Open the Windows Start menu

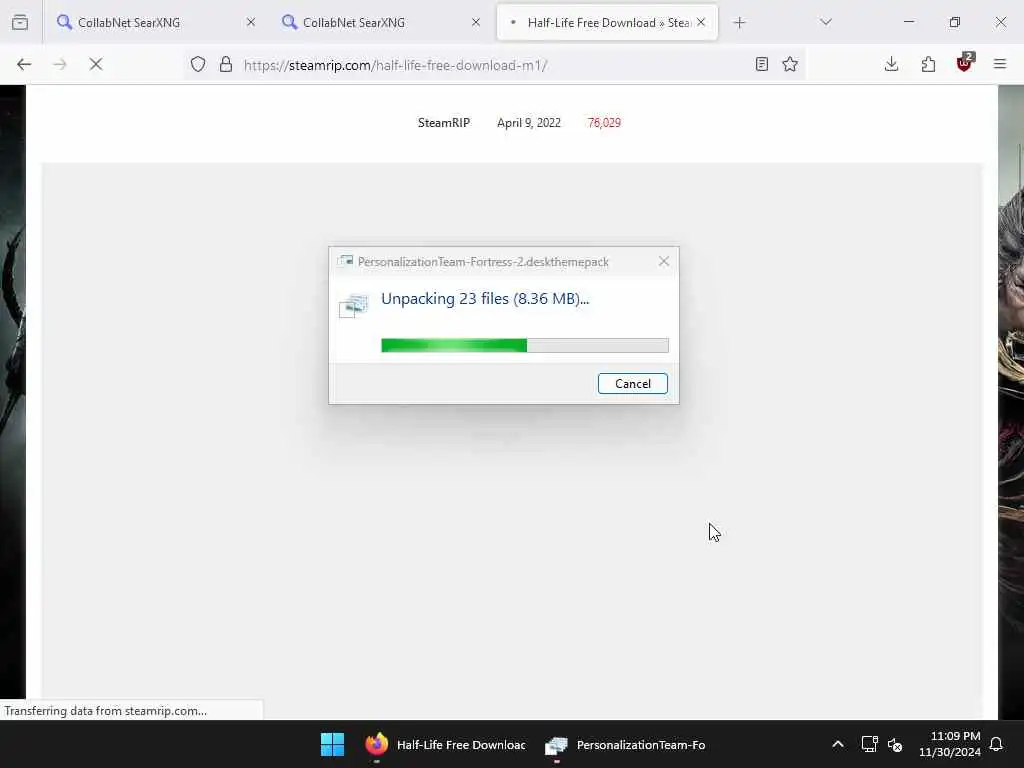tap(332, 744)
